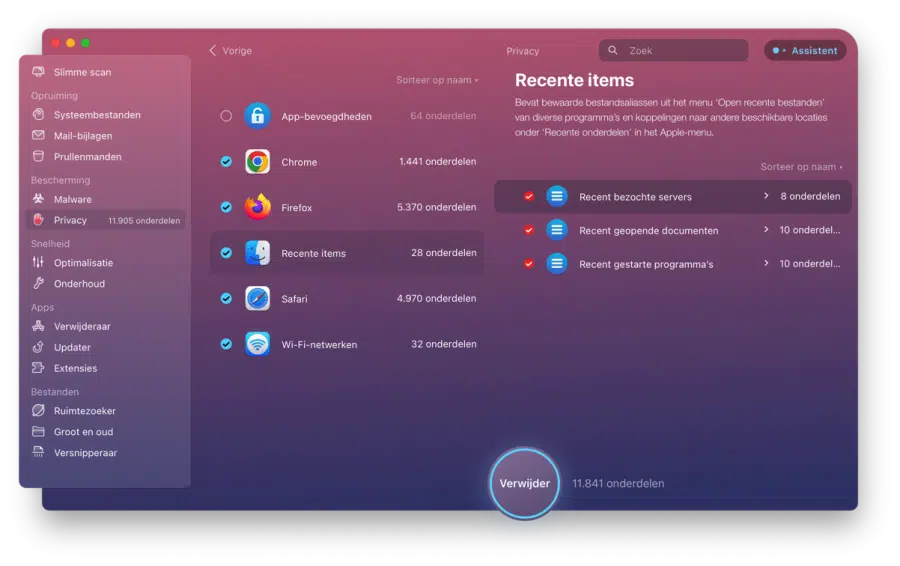The image size is (900, 566).
Task: Click the Groot en oud folder icon
Action: [x=38, y=431]
